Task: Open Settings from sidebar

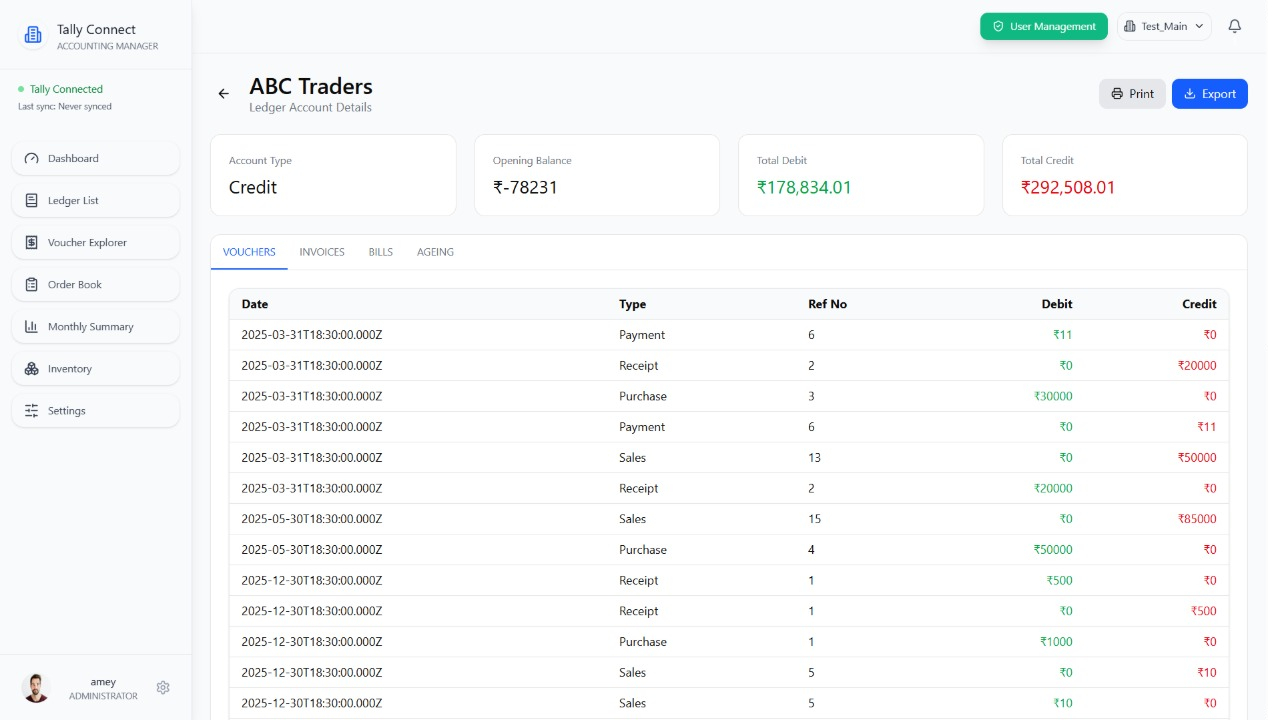Action: tap(96, 411)
